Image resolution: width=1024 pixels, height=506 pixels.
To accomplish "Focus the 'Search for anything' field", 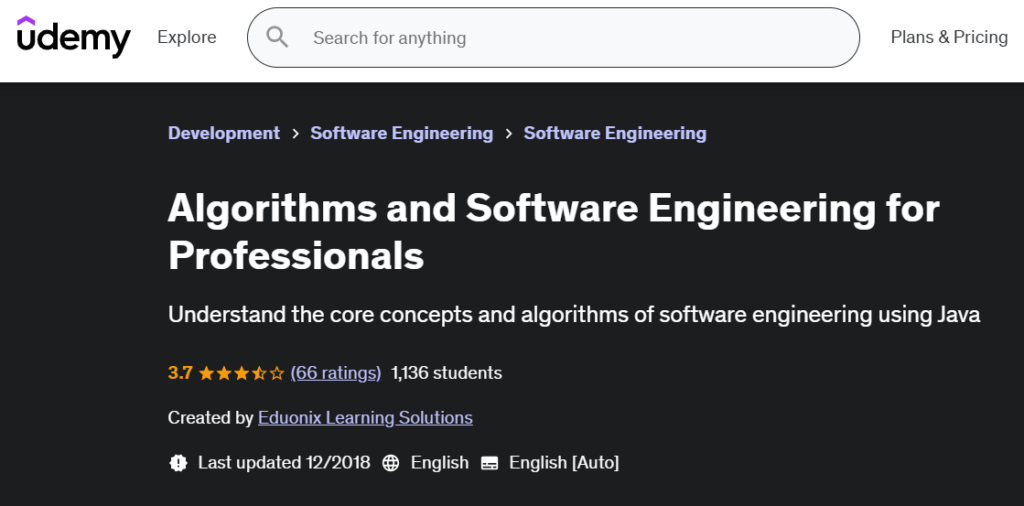I will (553, 37).
